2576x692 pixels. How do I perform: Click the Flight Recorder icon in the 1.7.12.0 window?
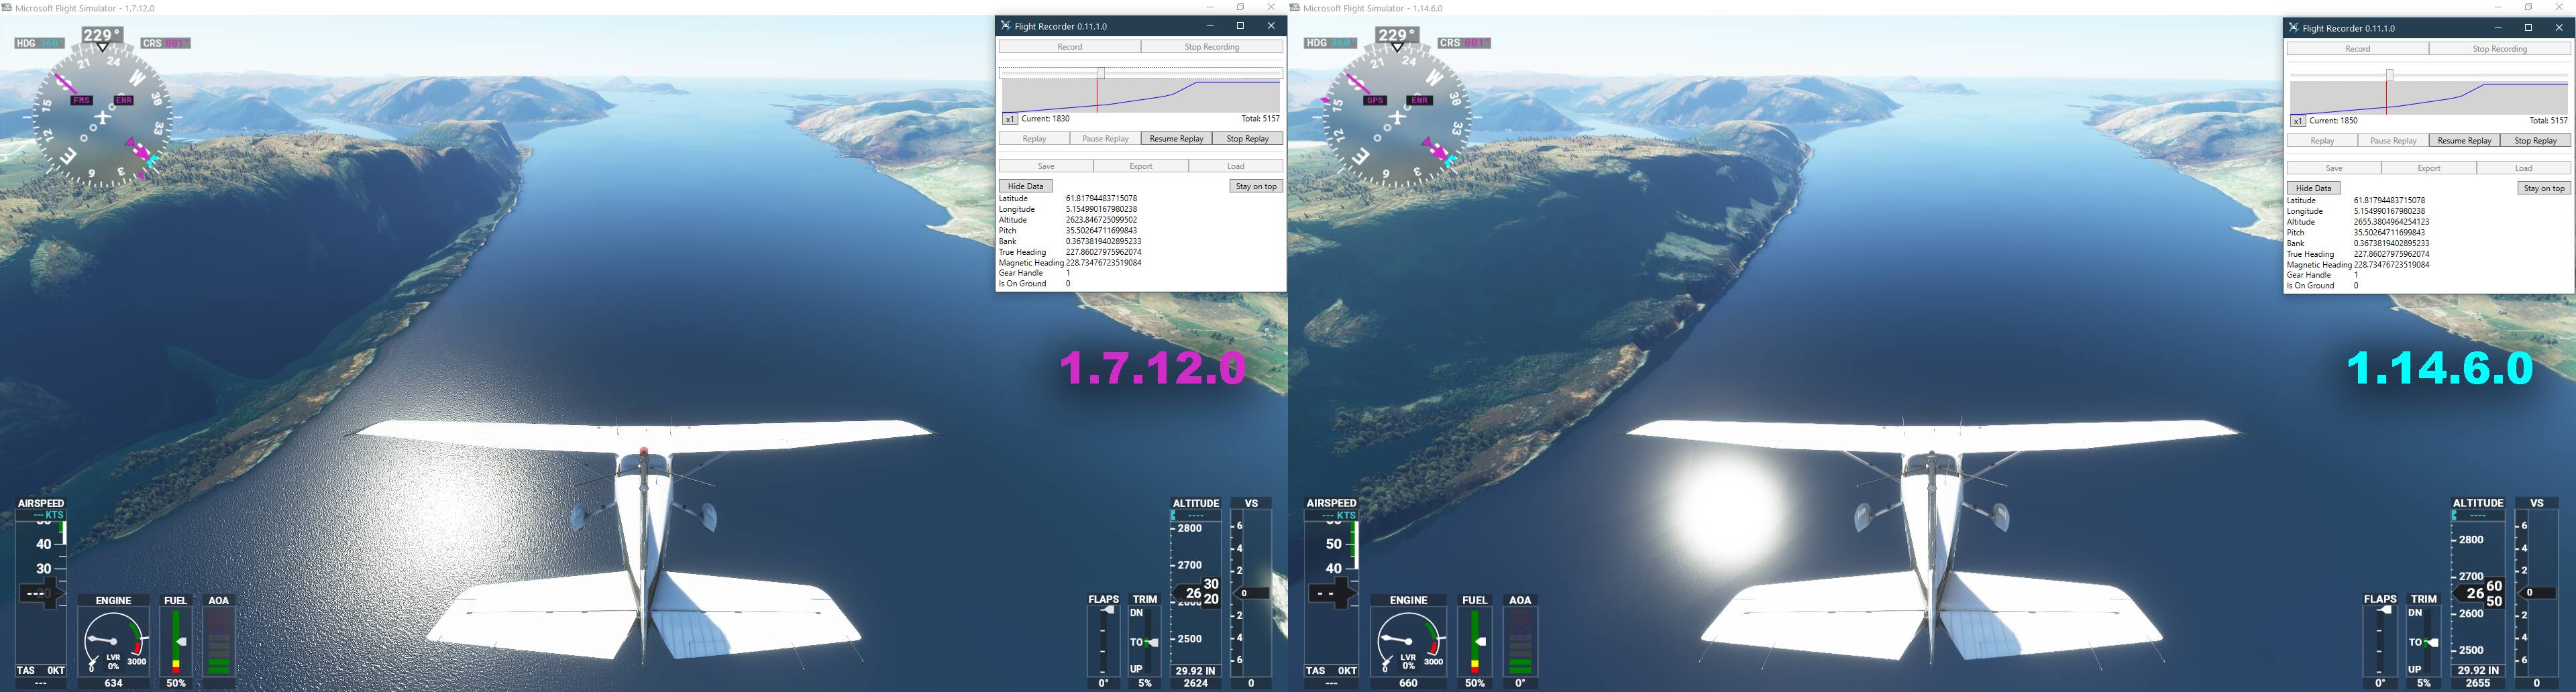click(x=1006, y=26)
